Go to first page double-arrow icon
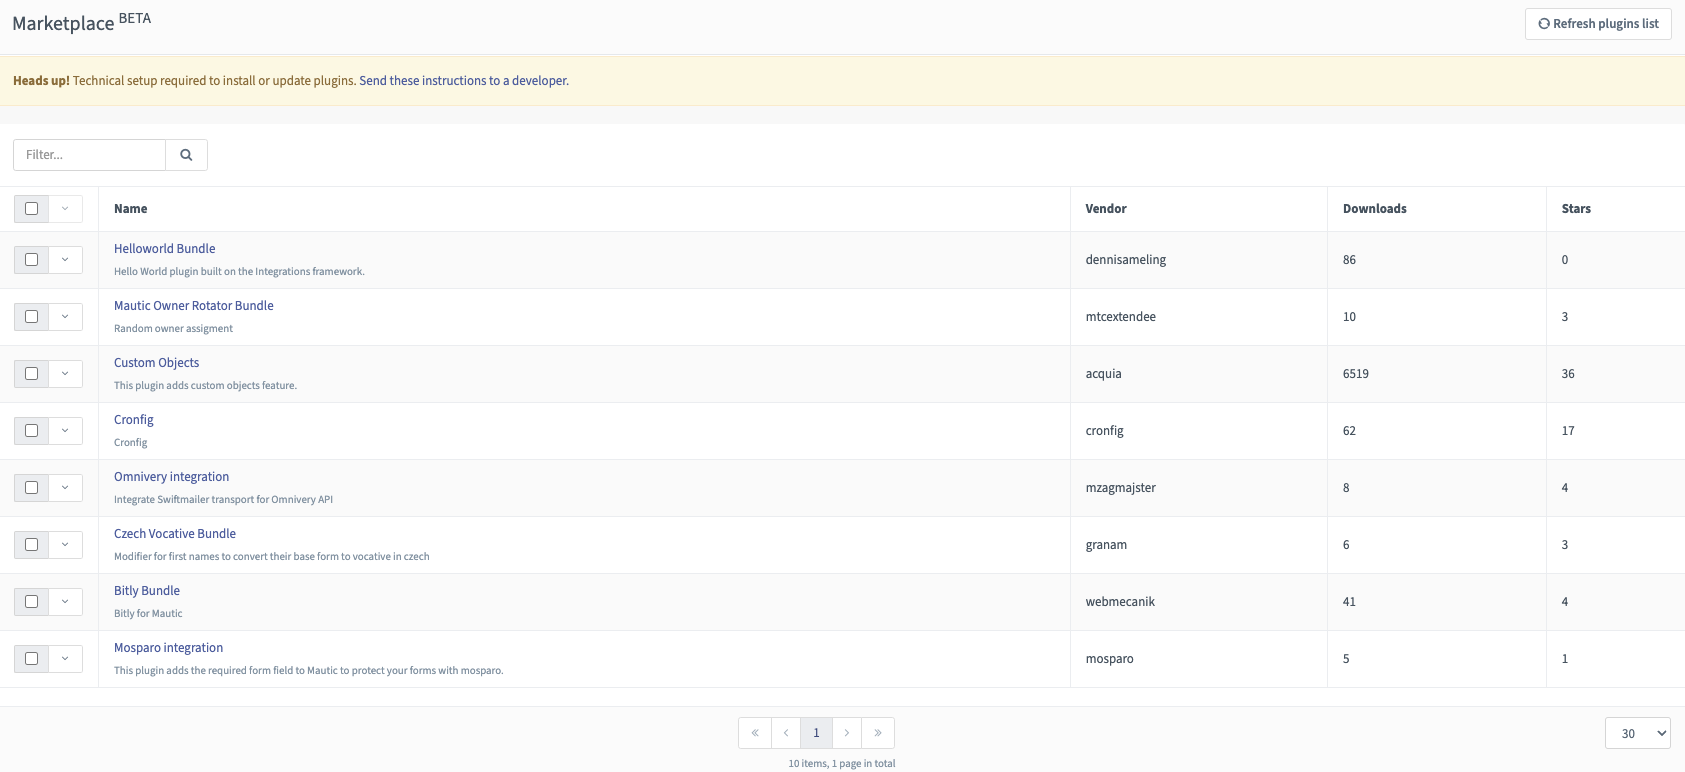Image resolution: width=1685 pixels, height=772 pixels. pos(755,733)
